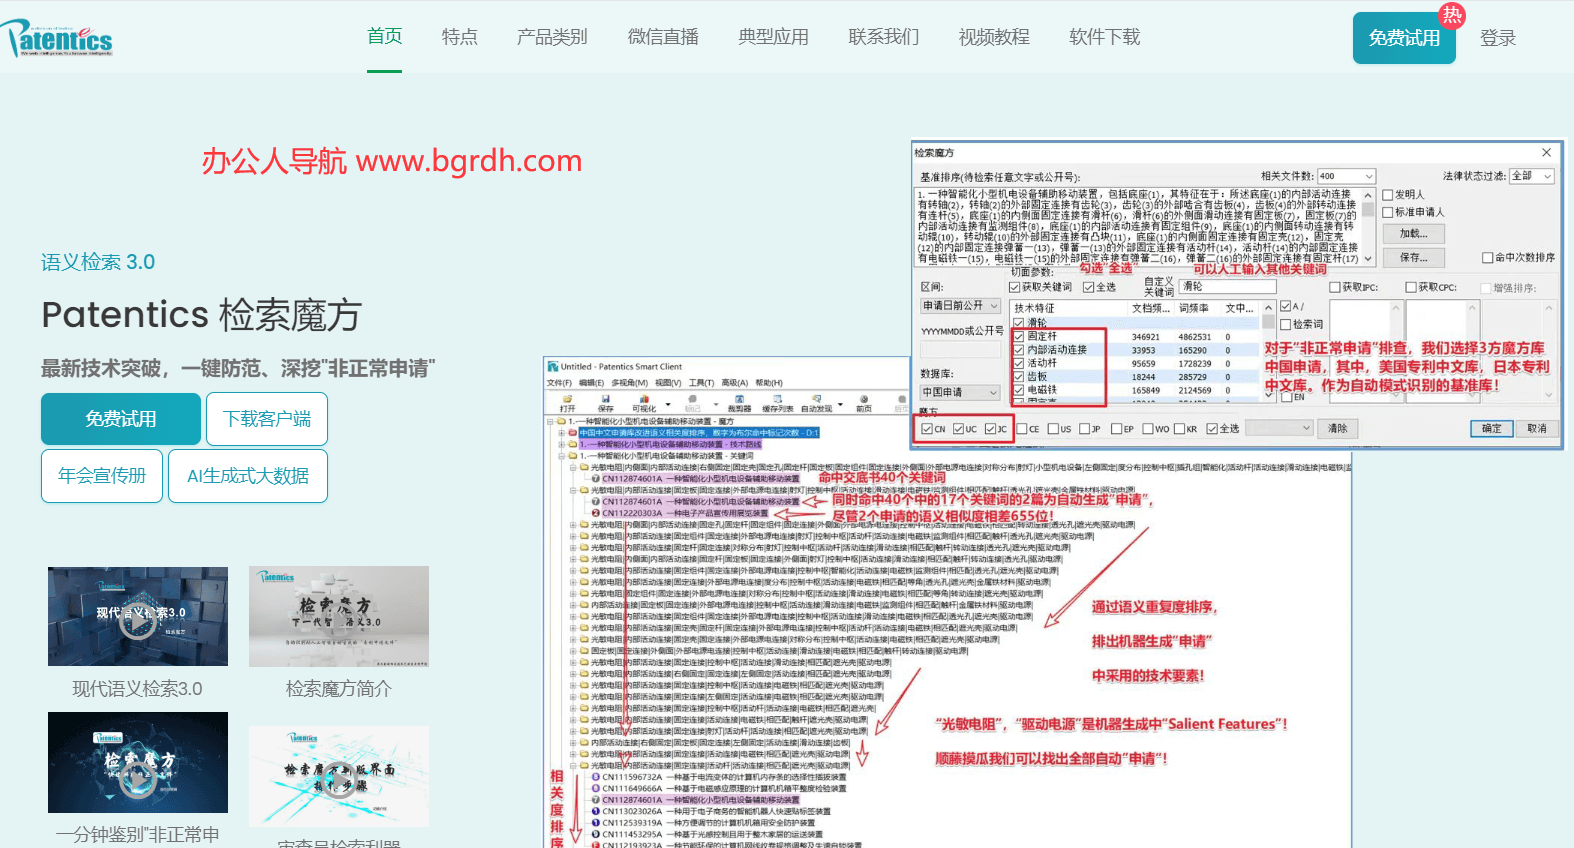Click the 自定义关键词 input field

pyautogui.click(x=1228, y=286)
